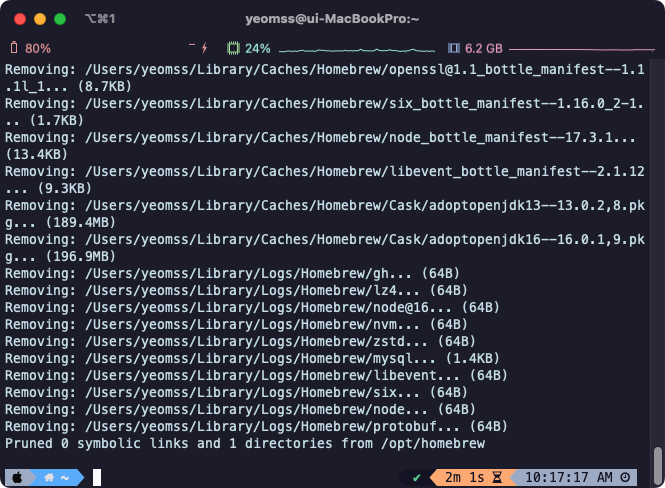
Task: Click the adoptopenjdk13 removing line
Action: tap(325, 213)
